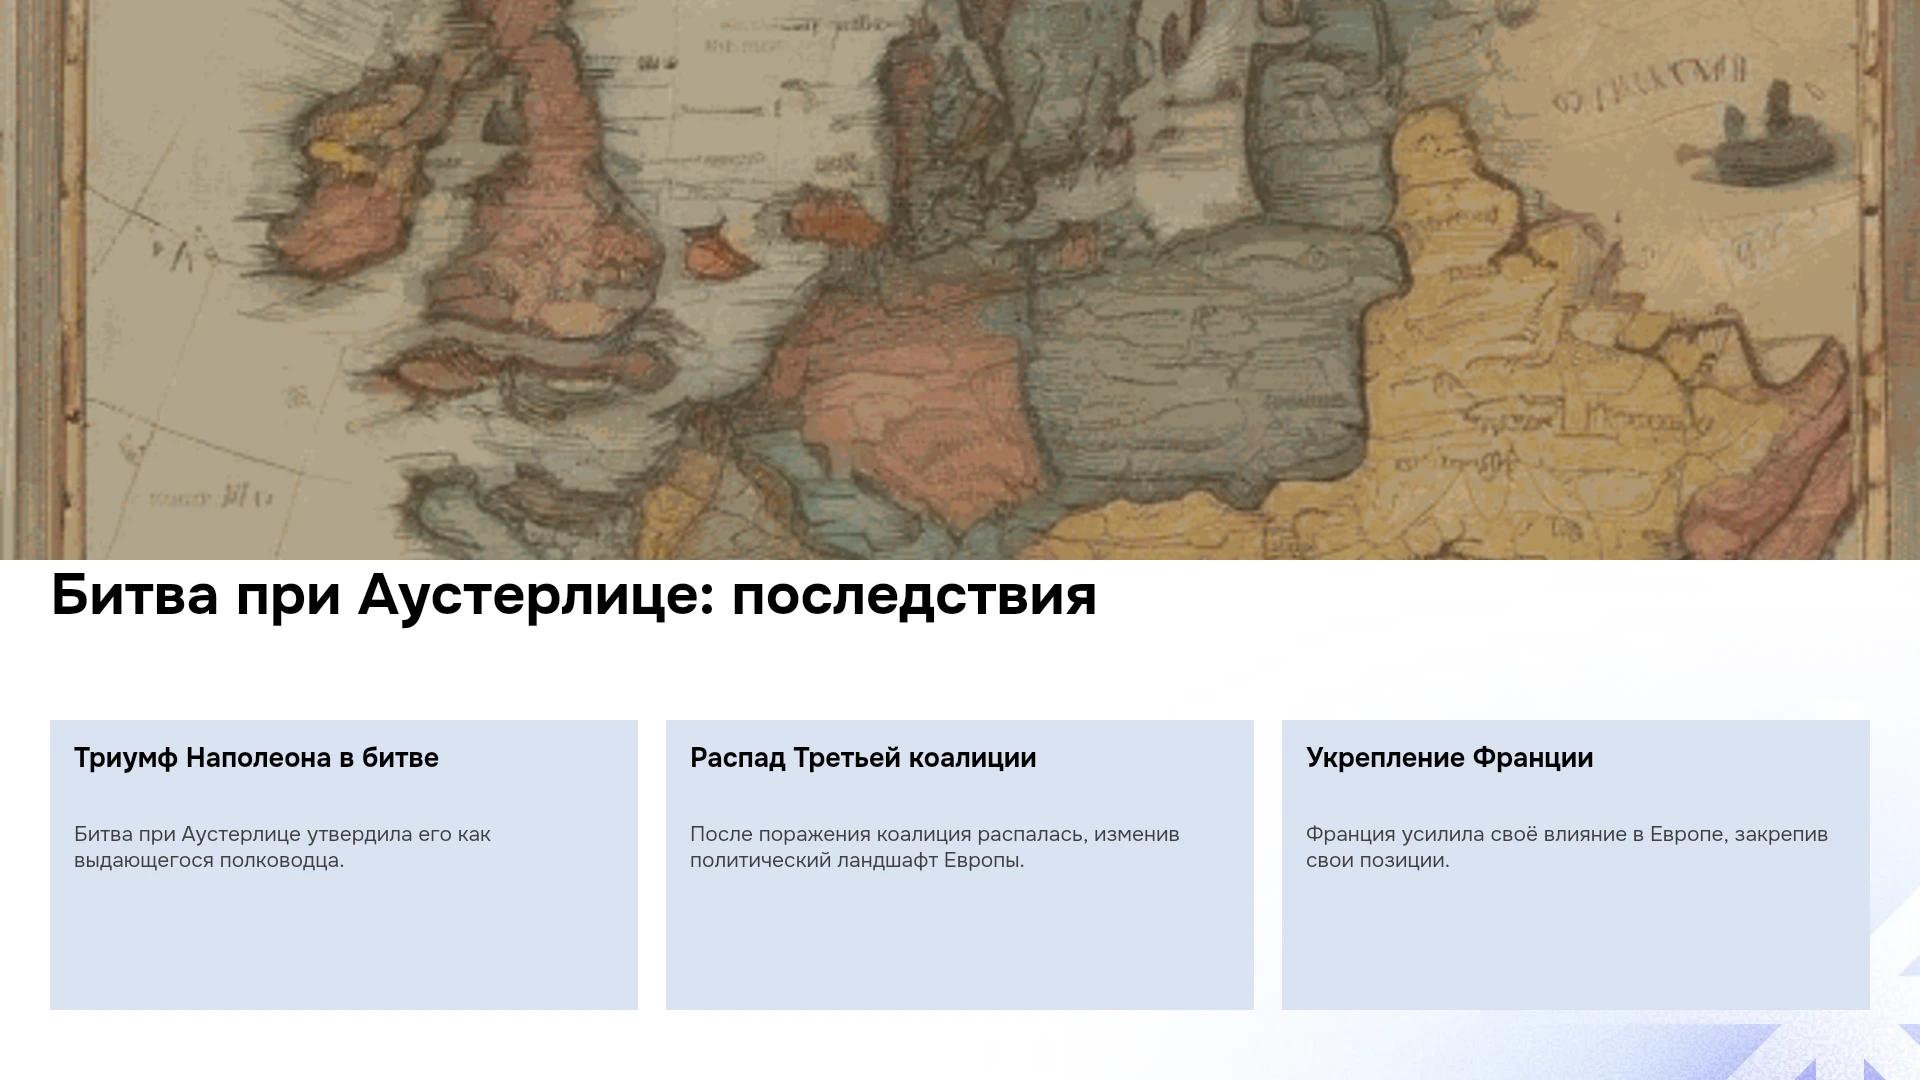The height and width of the screenshot is (1080, 1920).
Task: Click text about политический ландшафт Европы
Action: 857,861
